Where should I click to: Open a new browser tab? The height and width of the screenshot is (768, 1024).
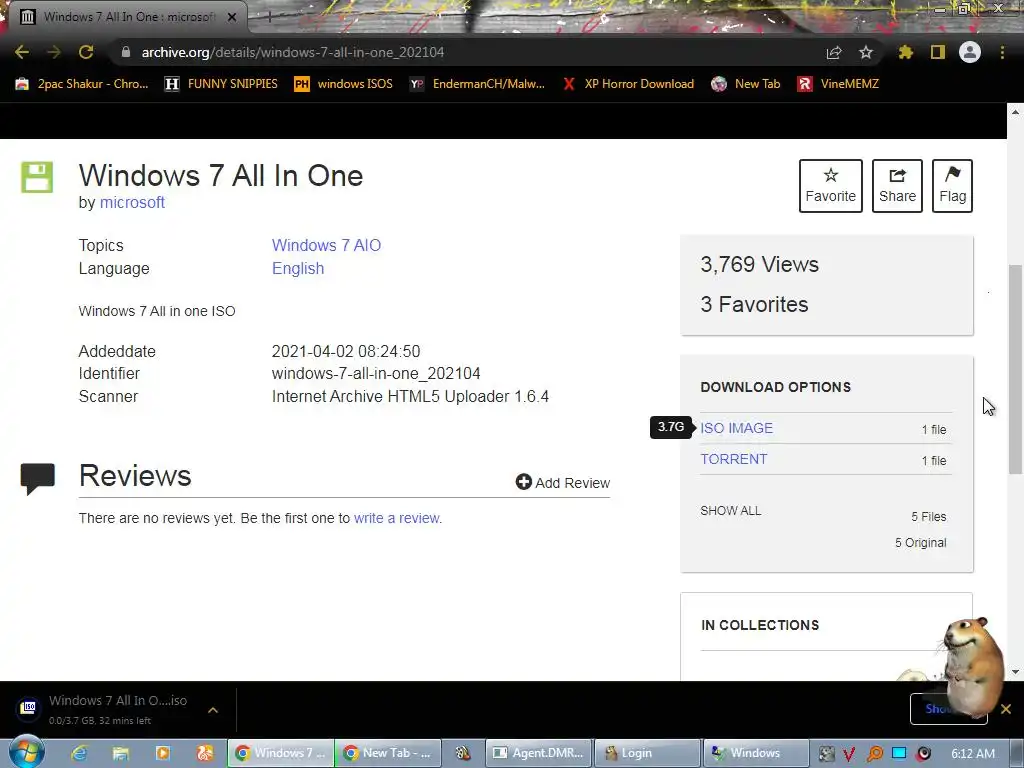[x=268, y=17]
